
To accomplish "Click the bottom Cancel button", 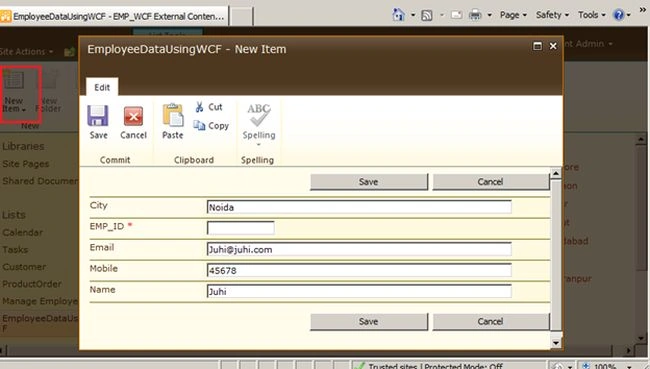I will click(490, 321).
